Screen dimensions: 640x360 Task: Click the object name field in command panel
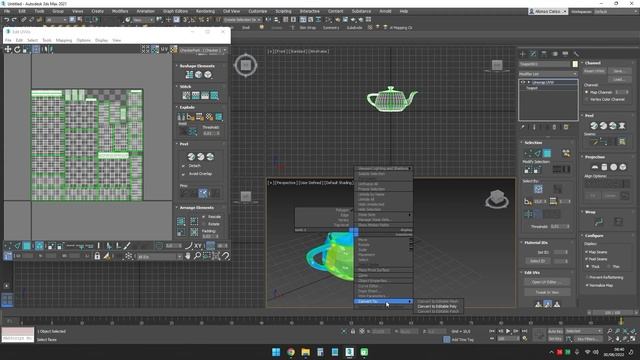click(544, 64)
